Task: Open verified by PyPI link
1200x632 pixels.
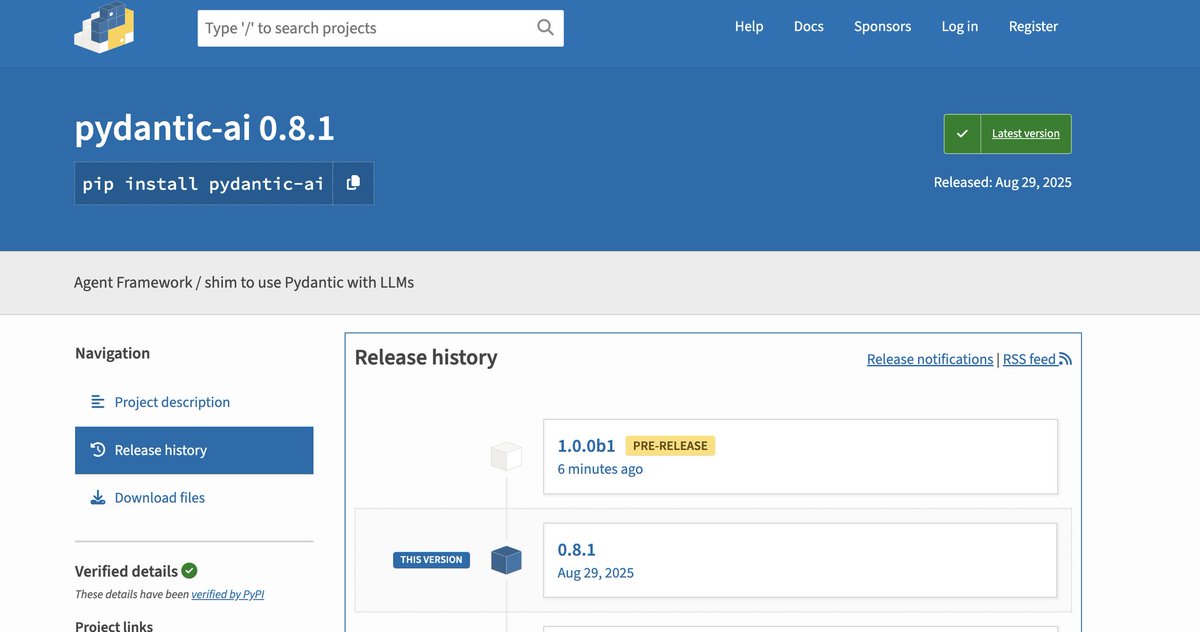Action: [x=228, y=594]
